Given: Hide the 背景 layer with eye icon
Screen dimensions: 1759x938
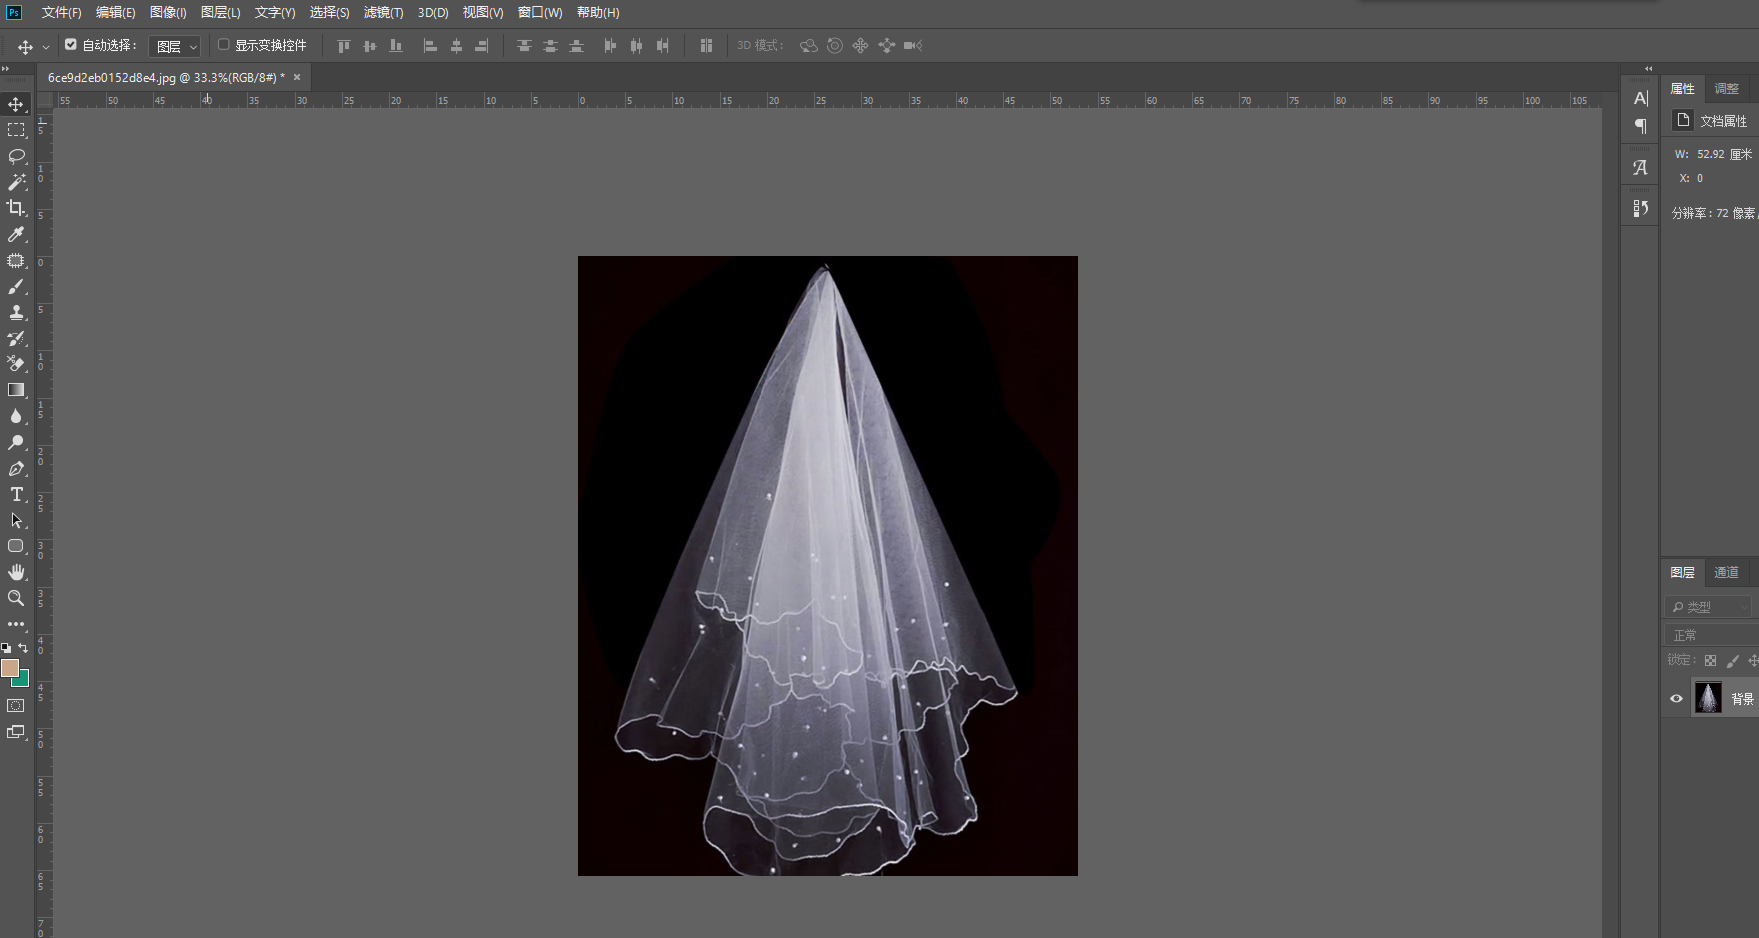Looking at the screenshot, I should pyautogui.click(x=1676, y=699).
